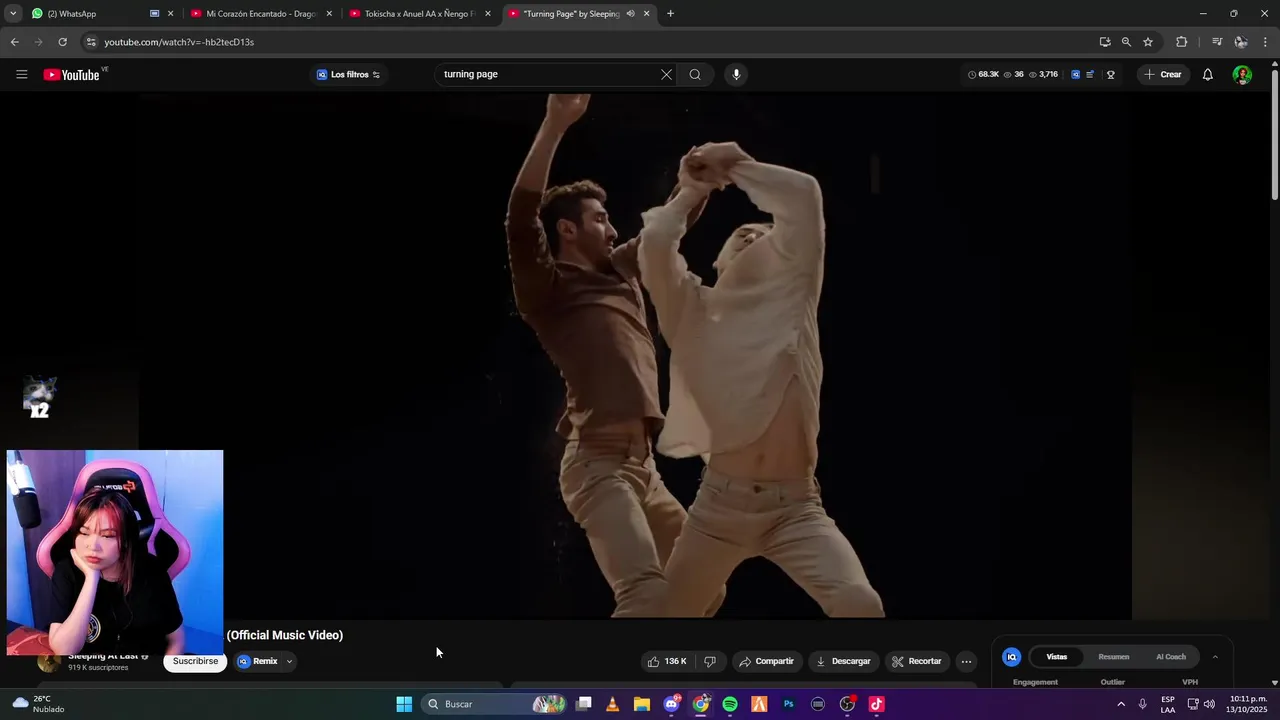Screen dimensions: 1280x720
Task: Dislike the video with thumbs down
Action: (x=710, y=662)
